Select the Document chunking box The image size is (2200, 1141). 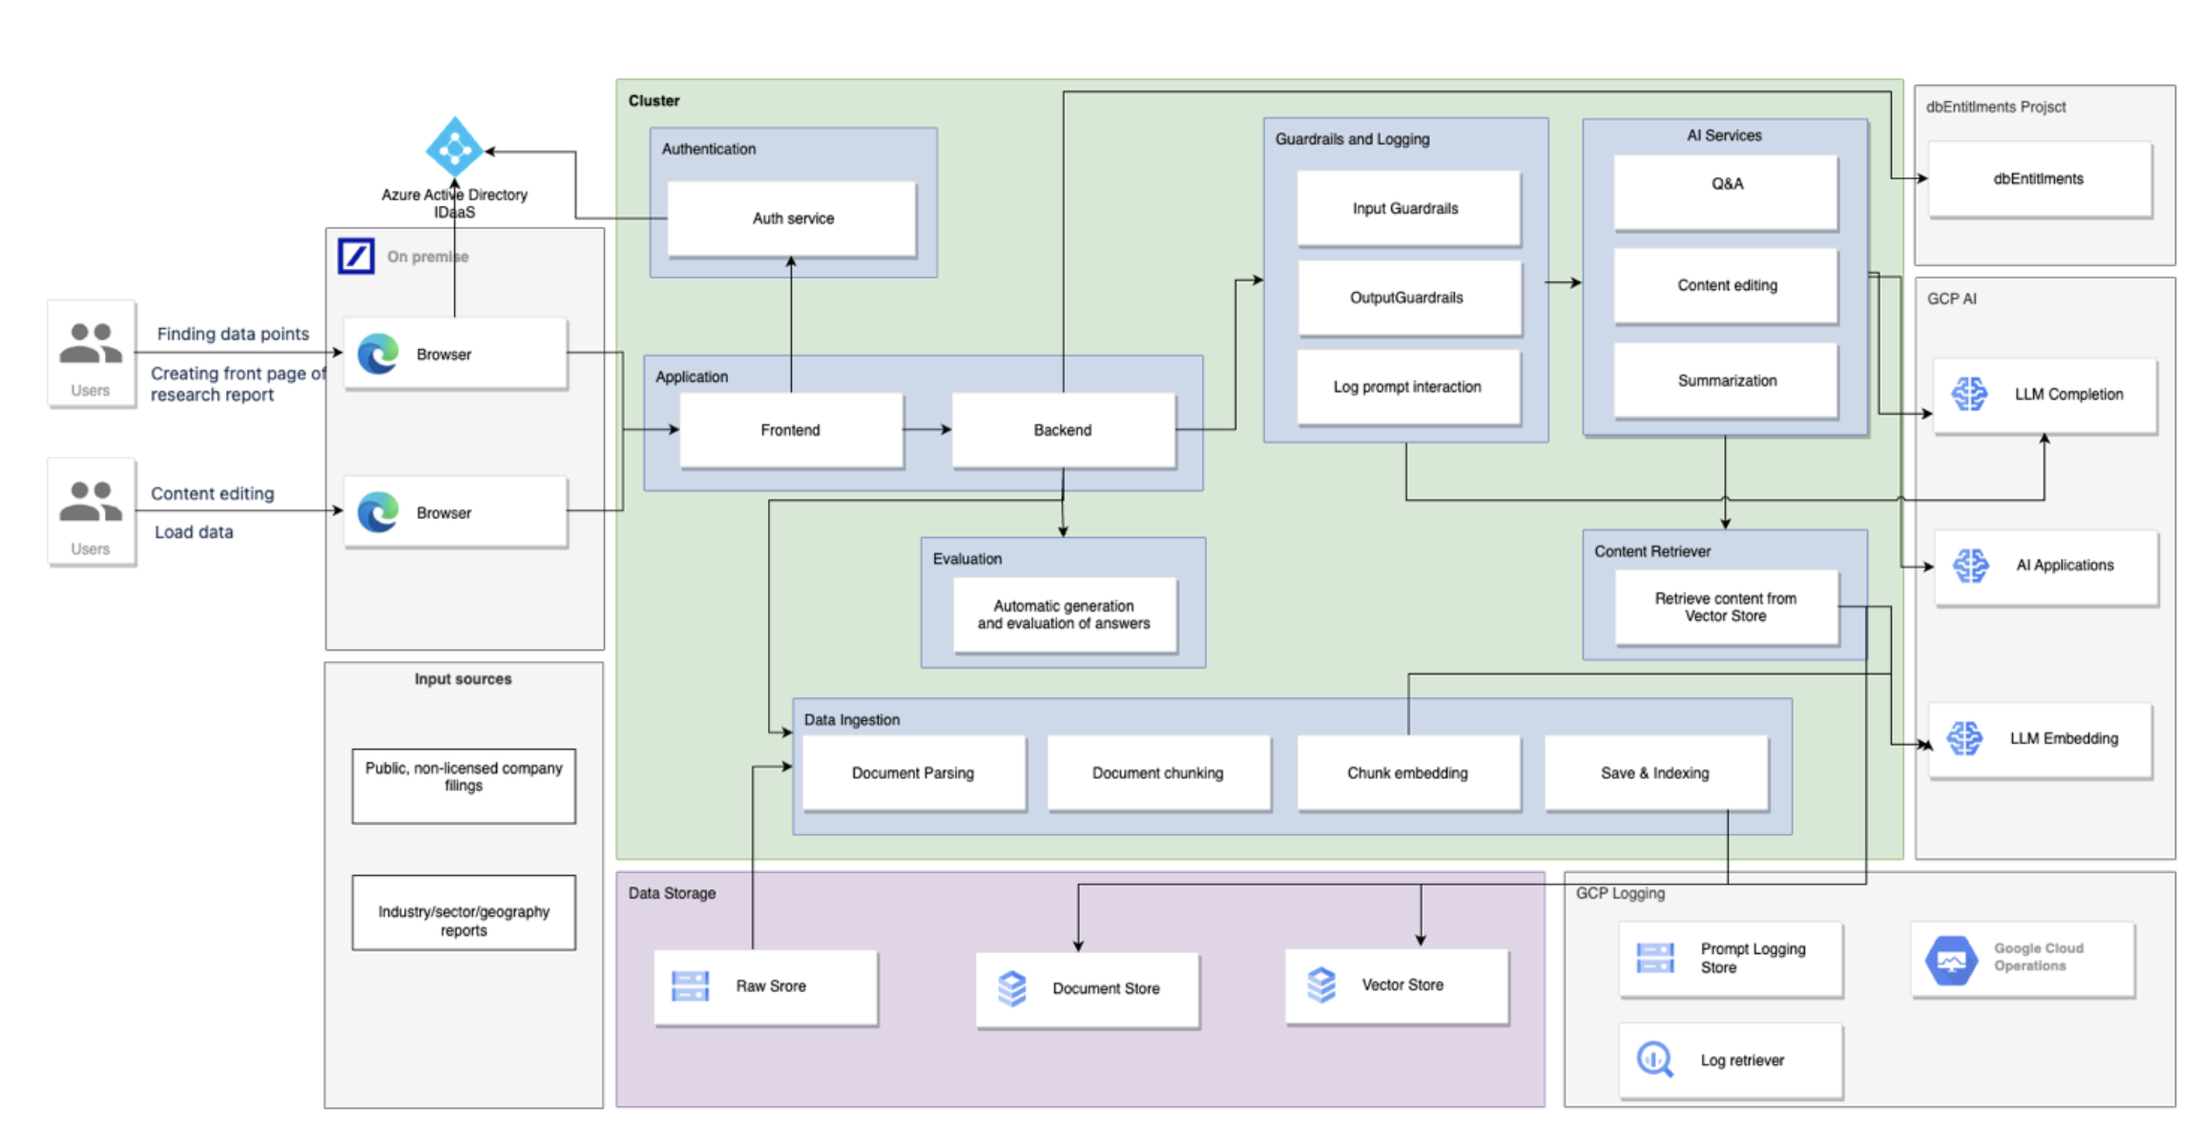[x=1158, y=772]
